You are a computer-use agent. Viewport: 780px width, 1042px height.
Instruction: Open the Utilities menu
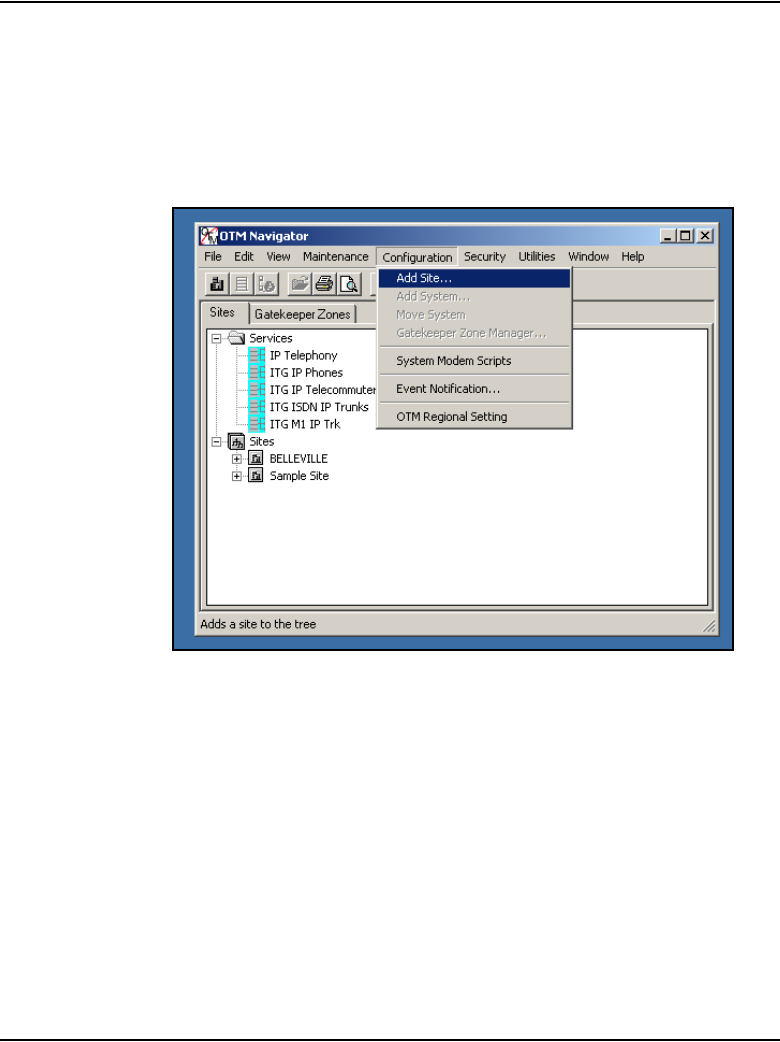[x=537, y=257]
